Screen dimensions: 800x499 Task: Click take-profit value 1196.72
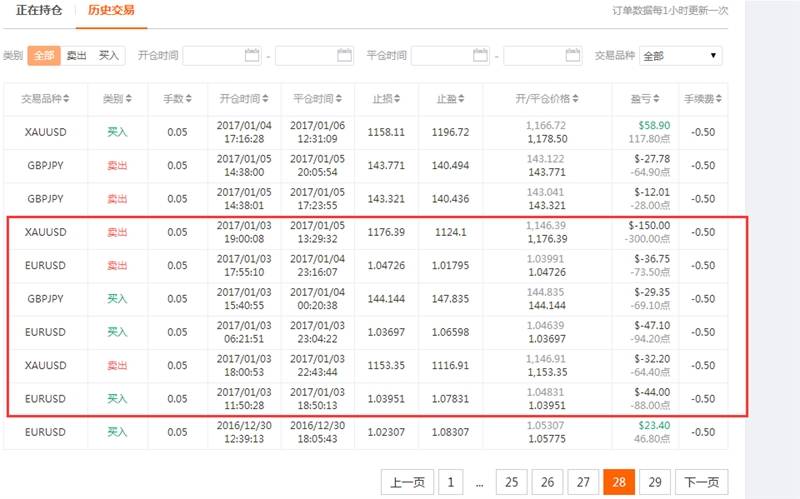click(x=451, y=132)
